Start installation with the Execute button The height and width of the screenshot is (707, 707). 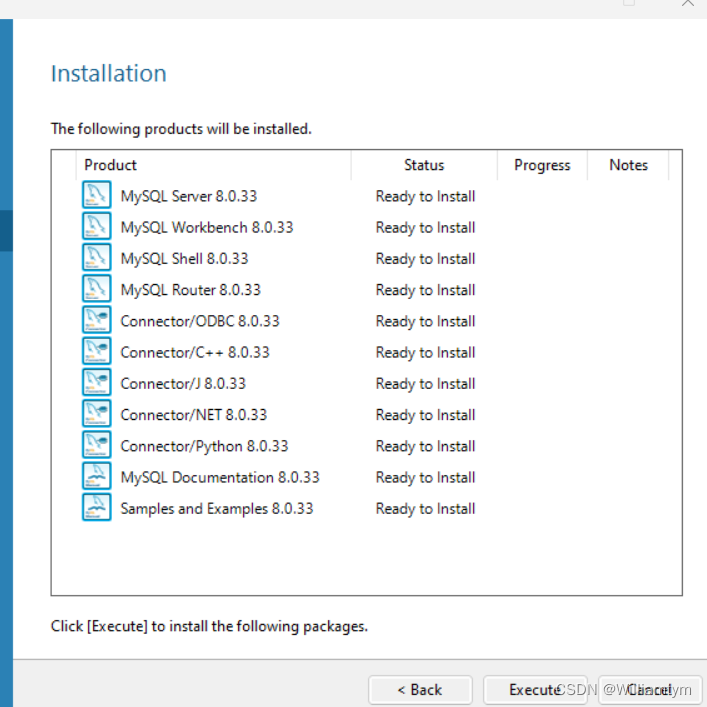535,690
